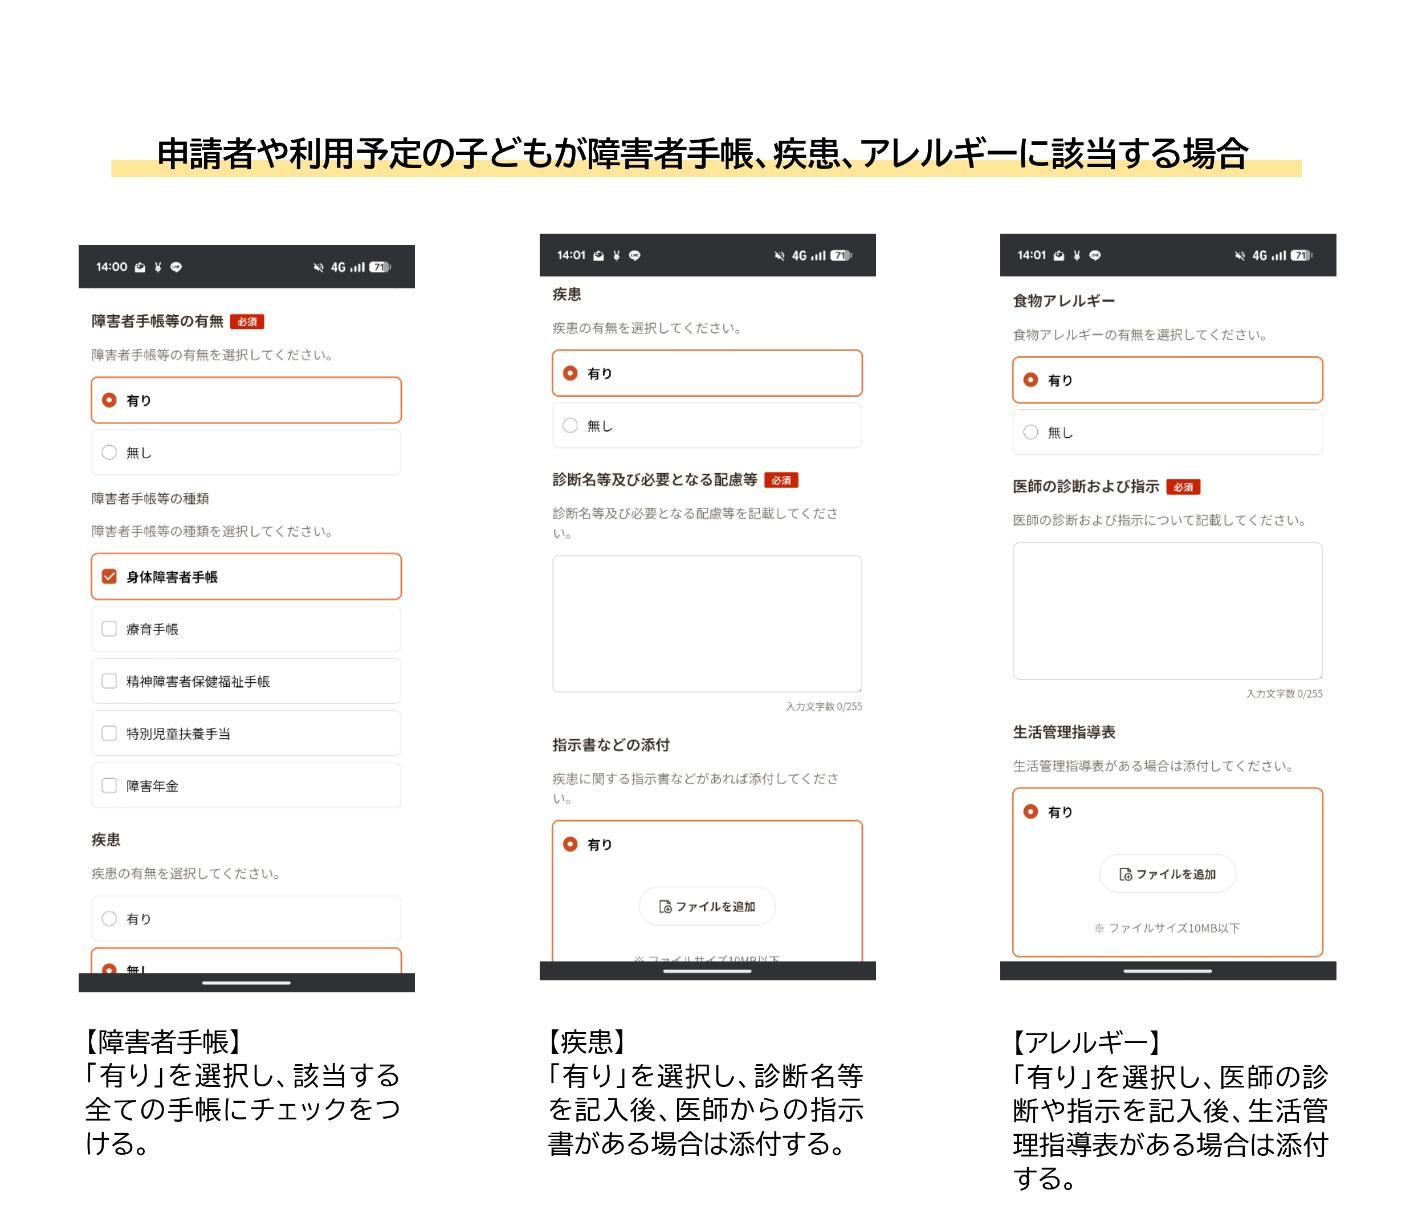Screen dimensions: 1414x1212
Task: Click the ファイルを追加 button under 指示書などの添付
Action: coord(706,906)
